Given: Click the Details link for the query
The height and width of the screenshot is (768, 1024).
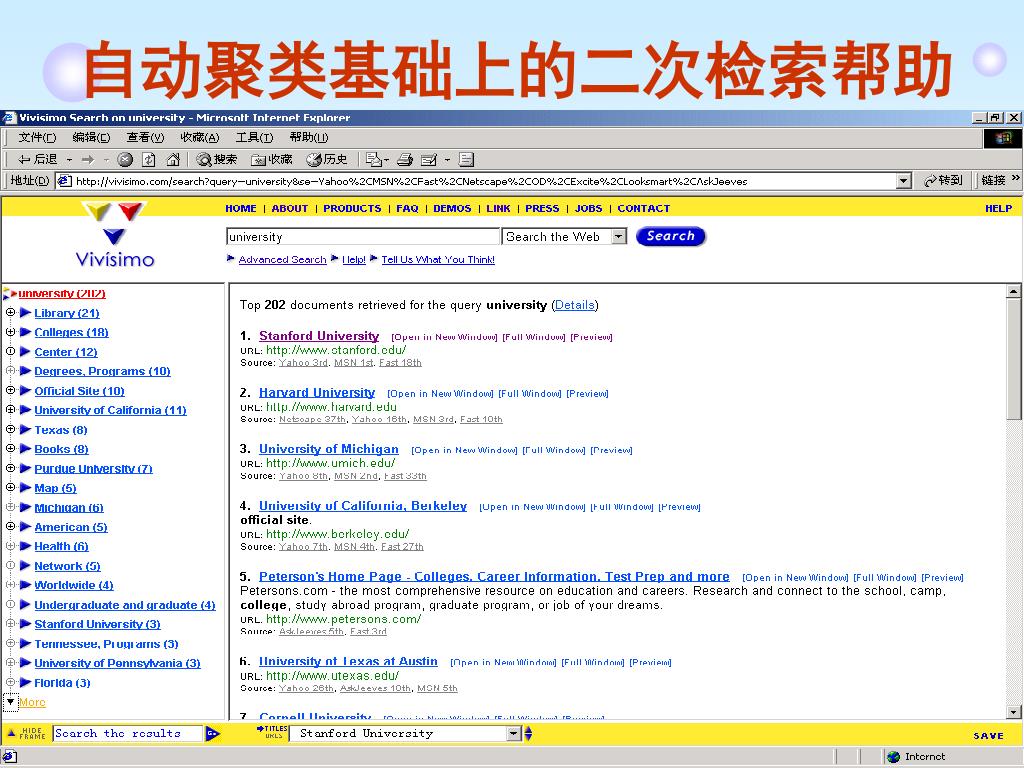Looking at the screenshot, I should 575,305.
